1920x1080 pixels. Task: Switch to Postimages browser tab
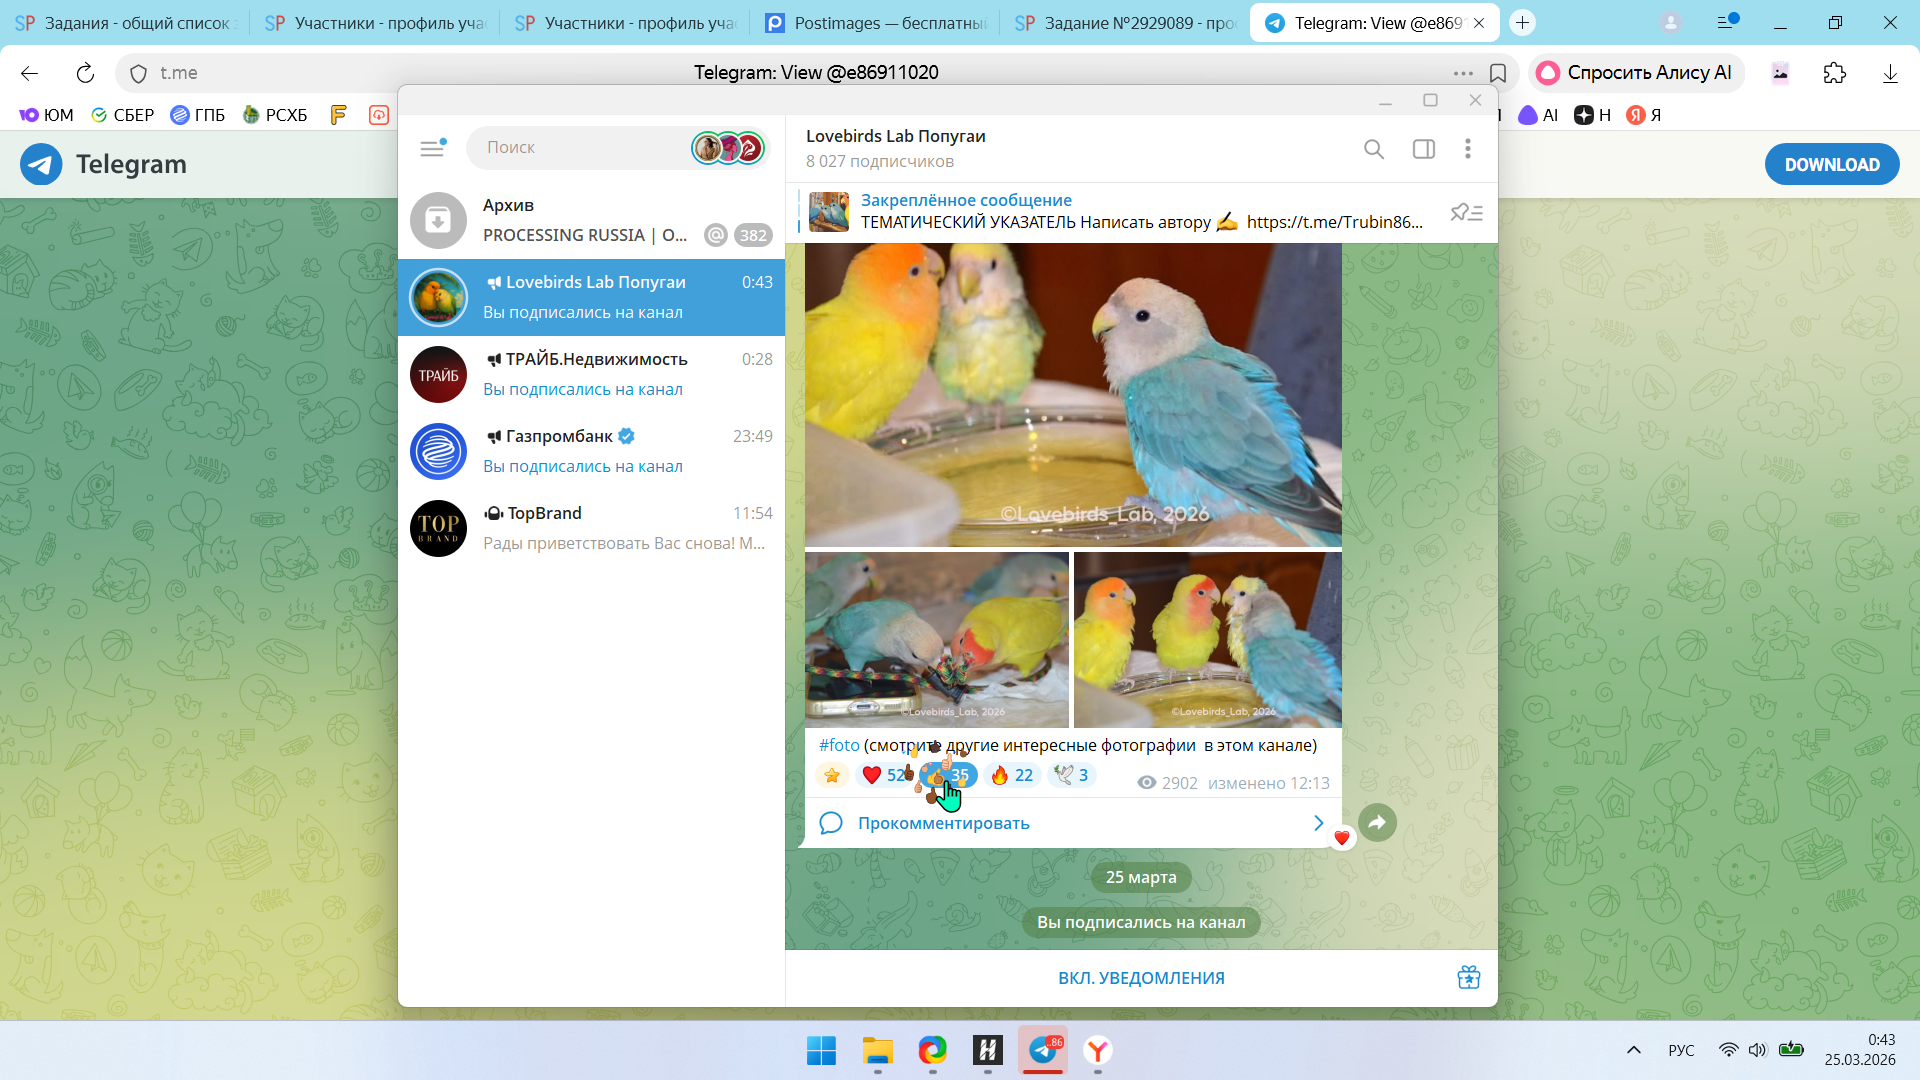click(x=874, y=22)
